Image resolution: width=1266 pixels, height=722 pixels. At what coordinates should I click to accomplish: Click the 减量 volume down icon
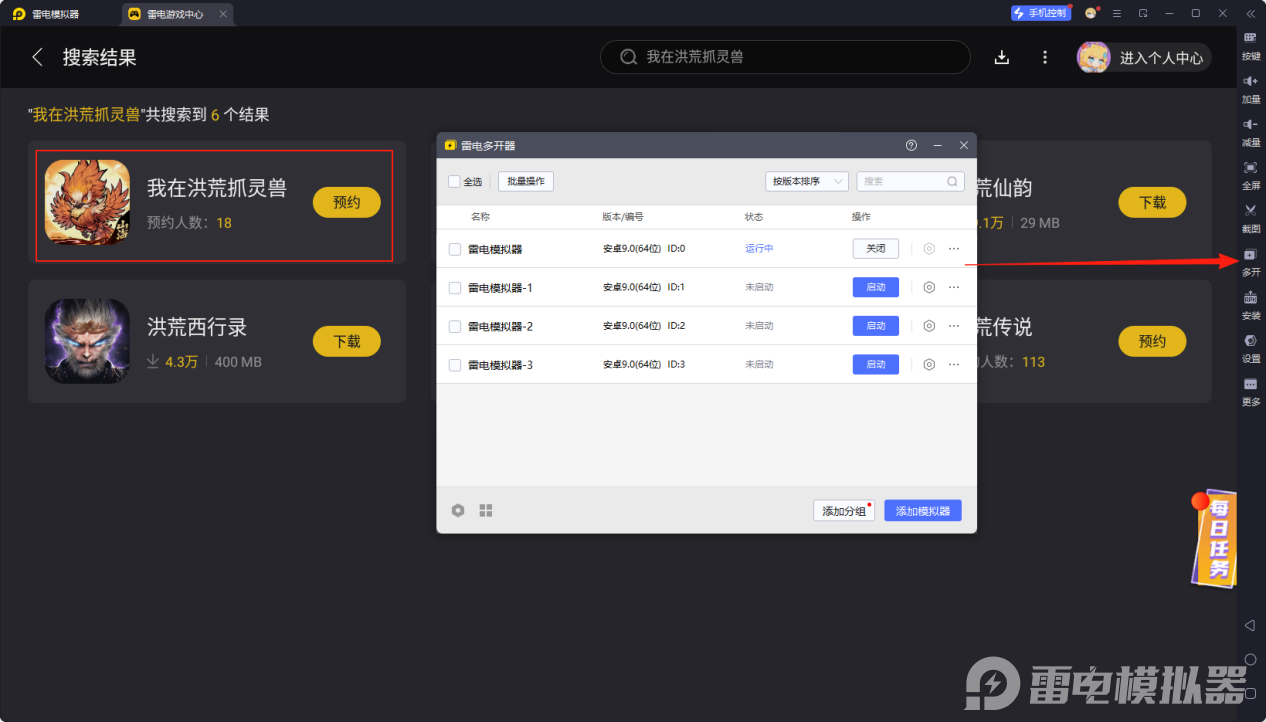coord(1250,130)
